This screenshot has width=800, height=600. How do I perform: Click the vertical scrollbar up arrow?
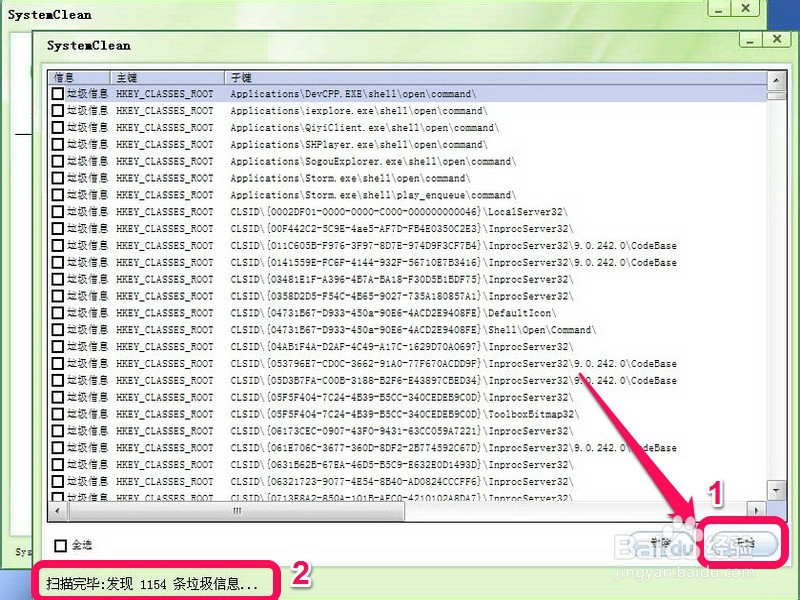[776, 80]
